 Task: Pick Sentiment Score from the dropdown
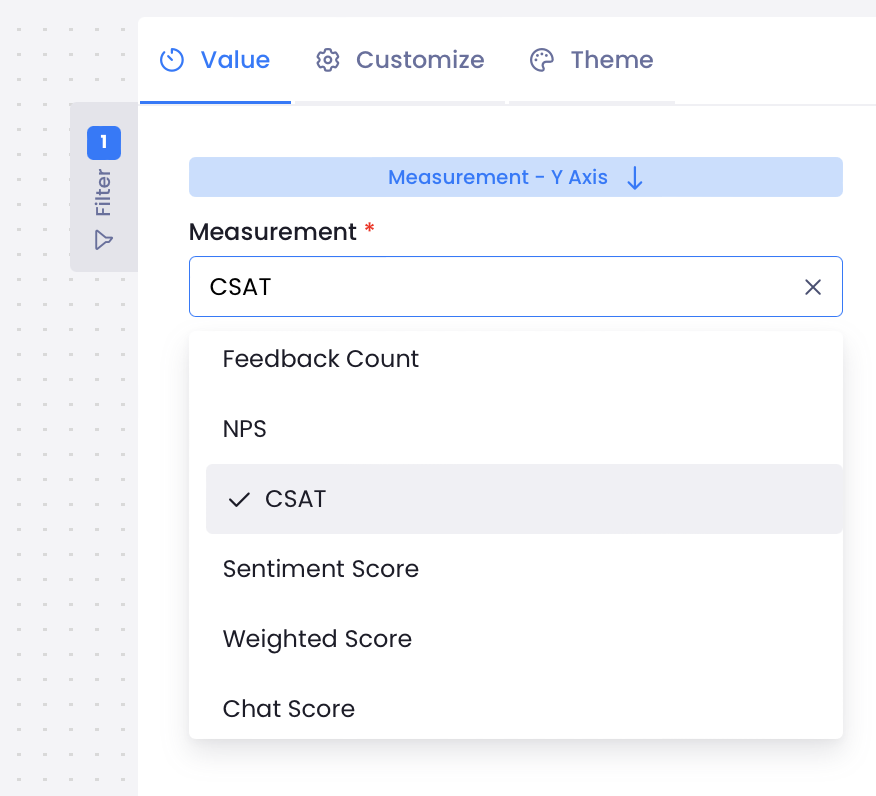(321, 569)
